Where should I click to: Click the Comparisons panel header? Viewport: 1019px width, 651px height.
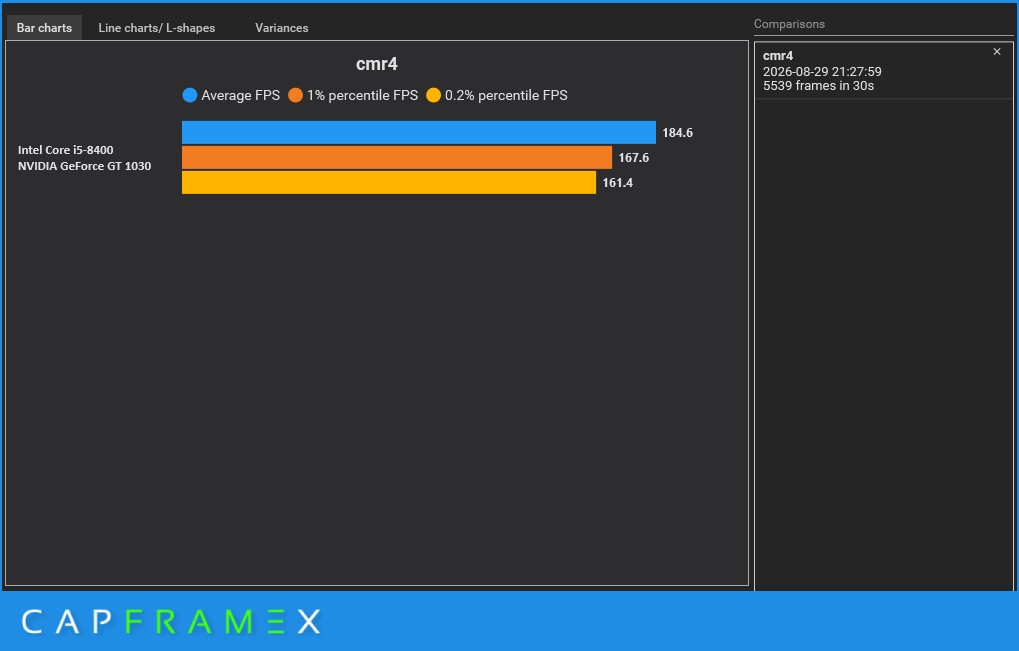(x=789, y=24)
